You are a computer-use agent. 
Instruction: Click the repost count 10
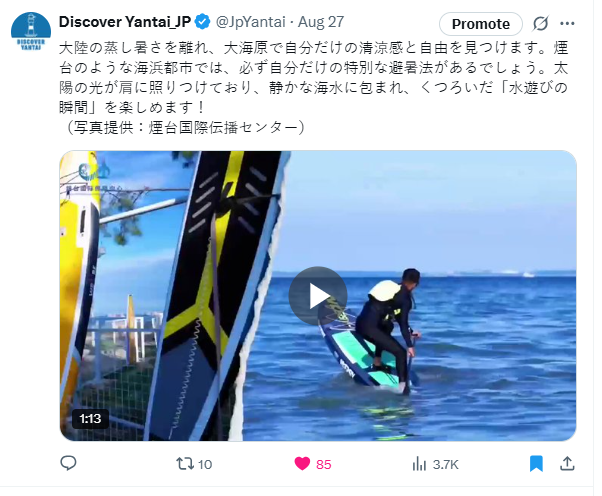tap(205, 465)
